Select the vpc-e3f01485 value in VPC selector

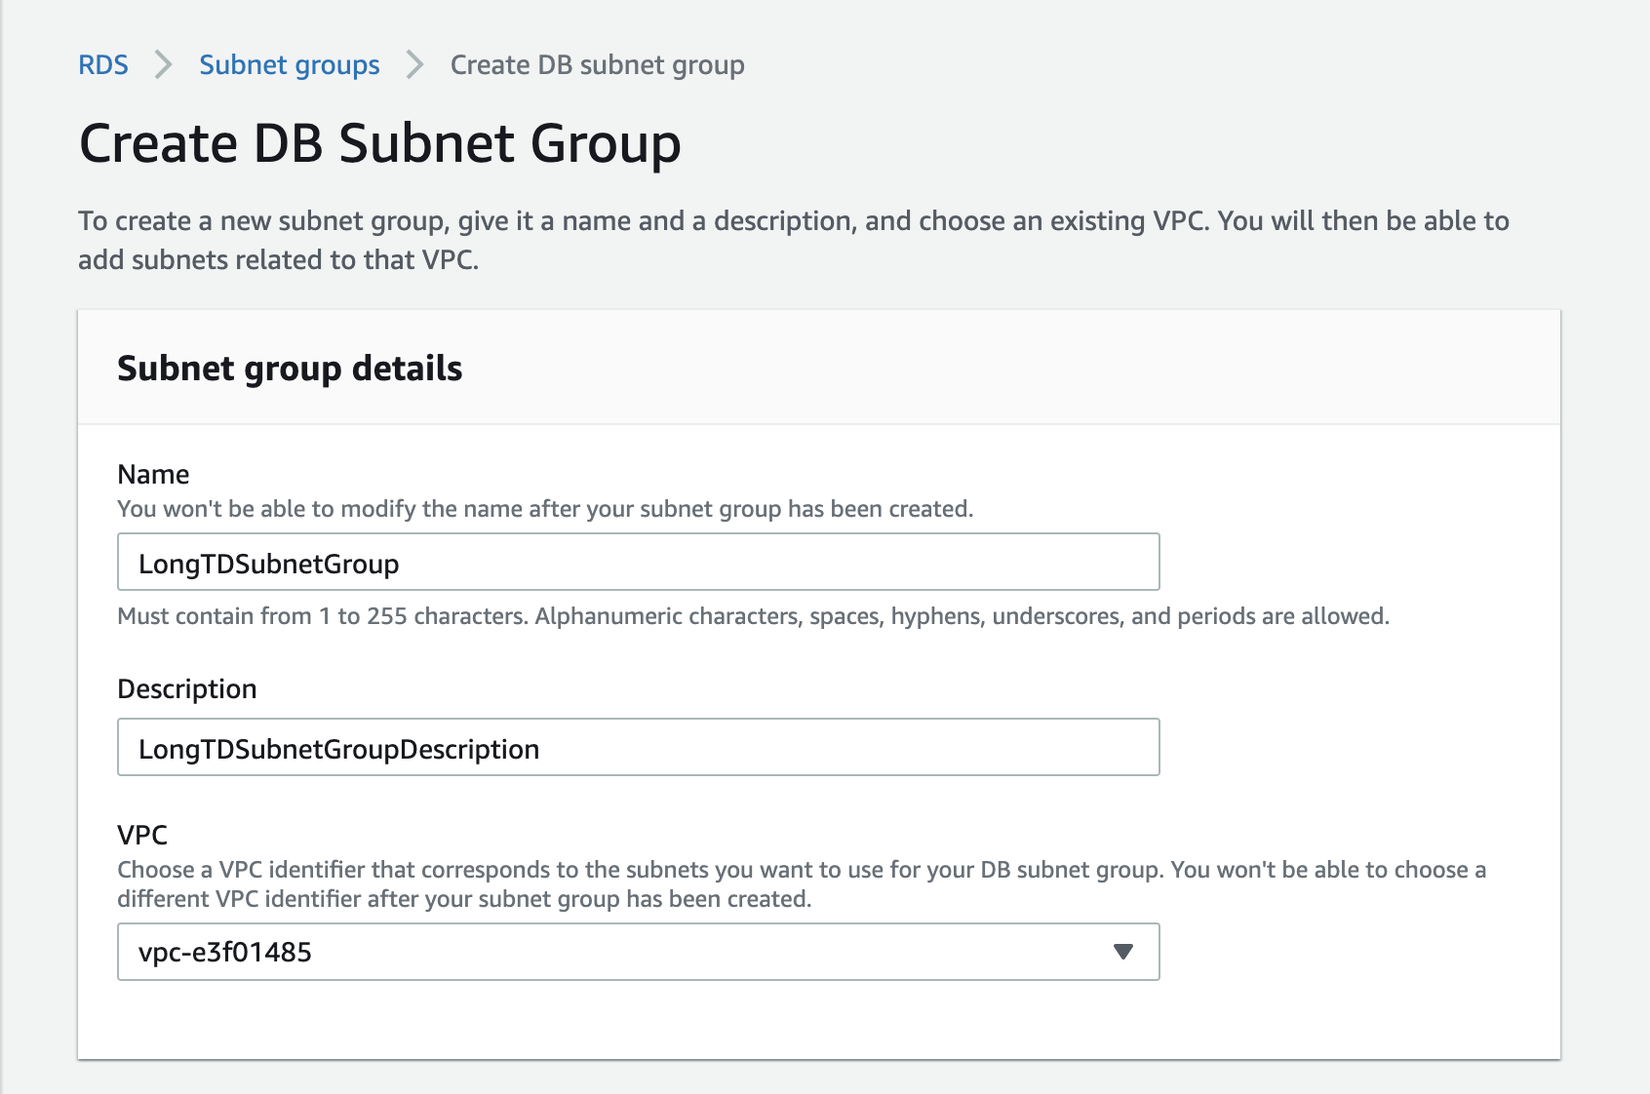pyautogui.click(x=226, y=952)
